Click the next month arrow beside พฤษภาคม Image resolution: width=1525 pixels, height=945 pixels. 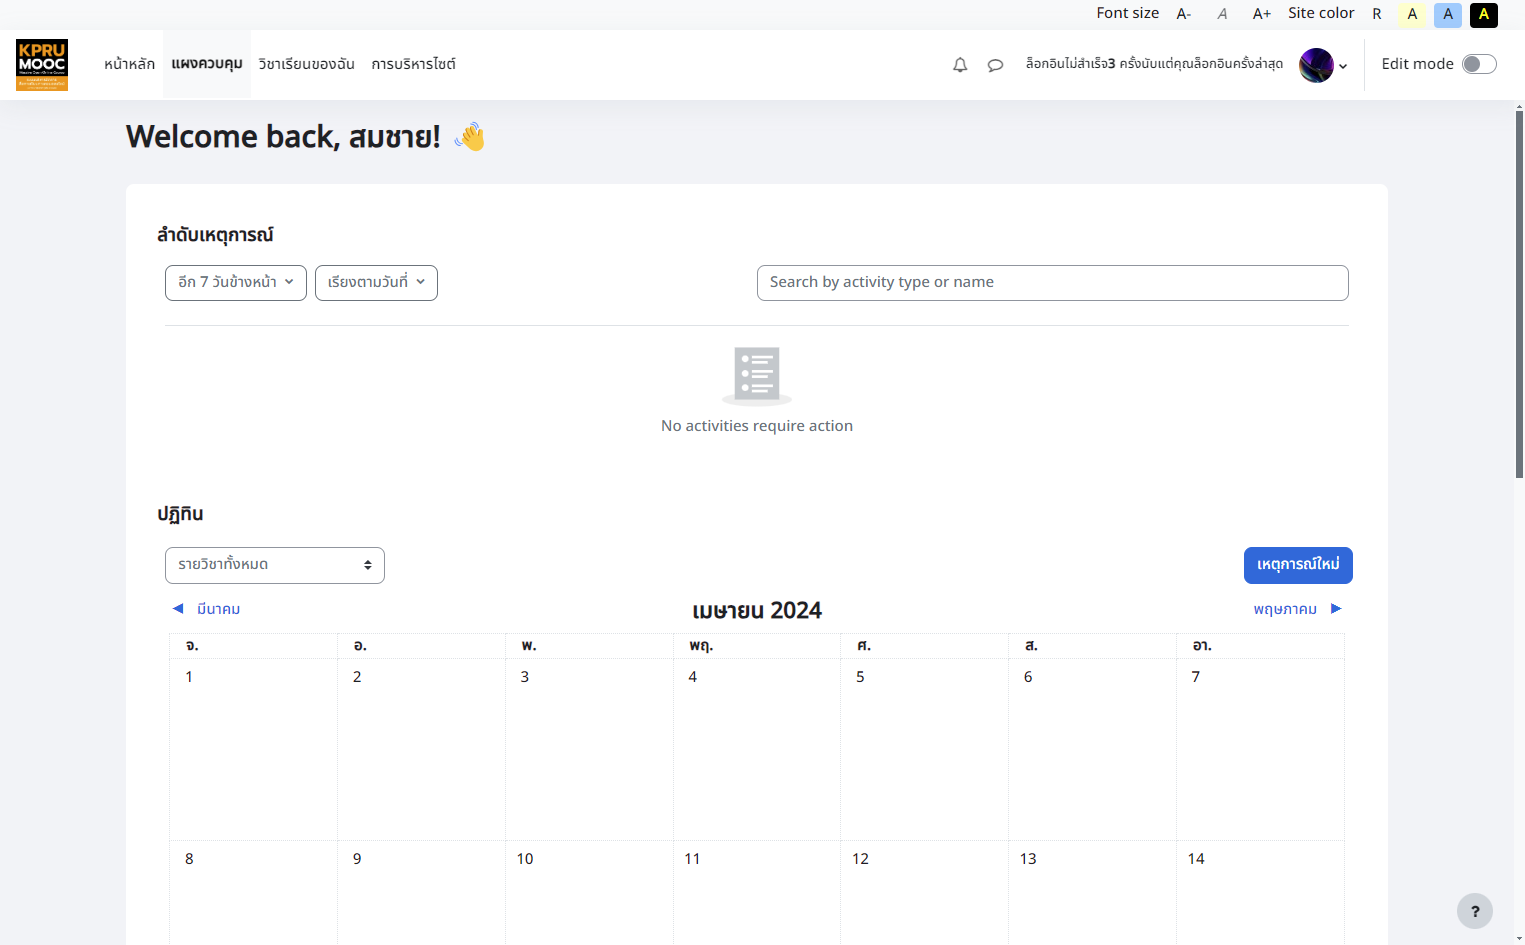(x=1336, y=608)
